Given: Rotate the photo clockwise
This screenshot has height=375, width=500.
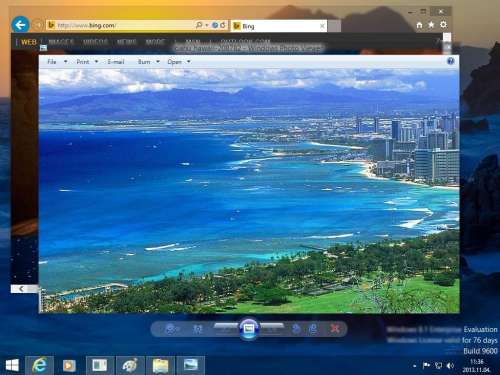Looking at the screenshot, I should pos(313,329).
